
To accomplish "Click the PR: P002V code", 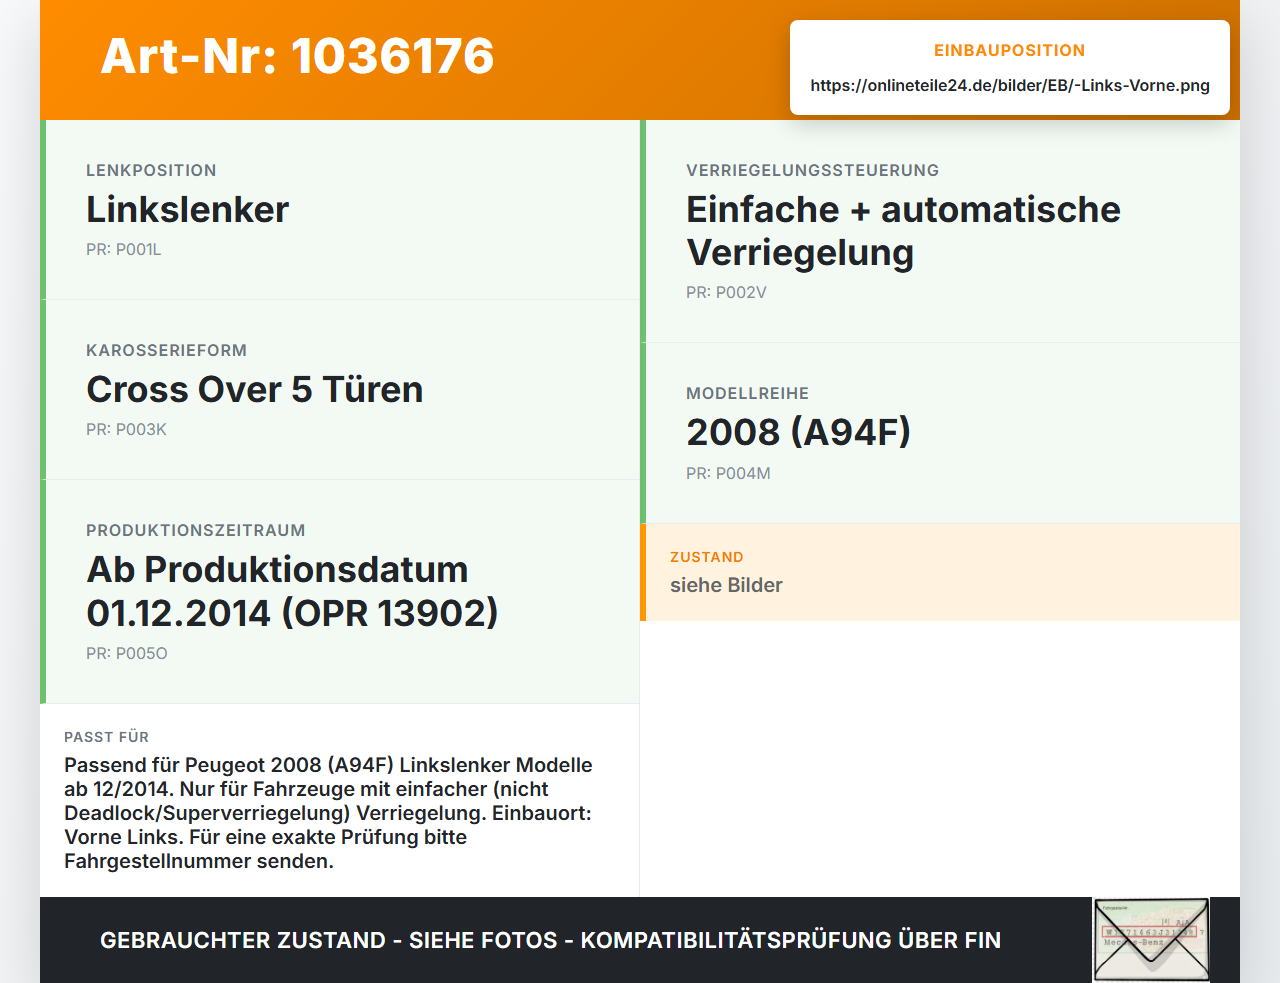I will pyautogui.click(x=726, y=293).
